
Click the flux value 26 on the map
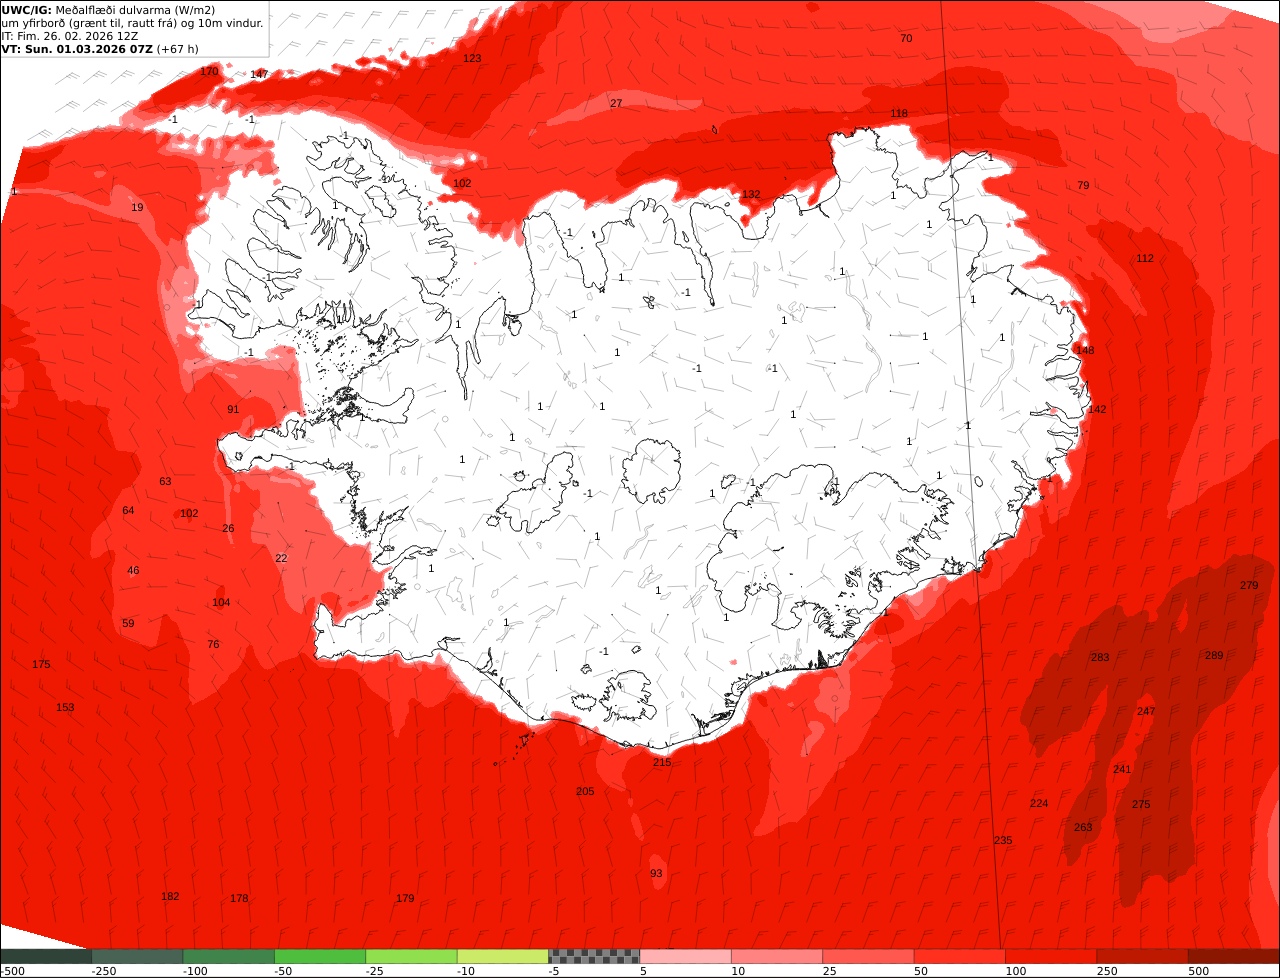click(228, 529)
